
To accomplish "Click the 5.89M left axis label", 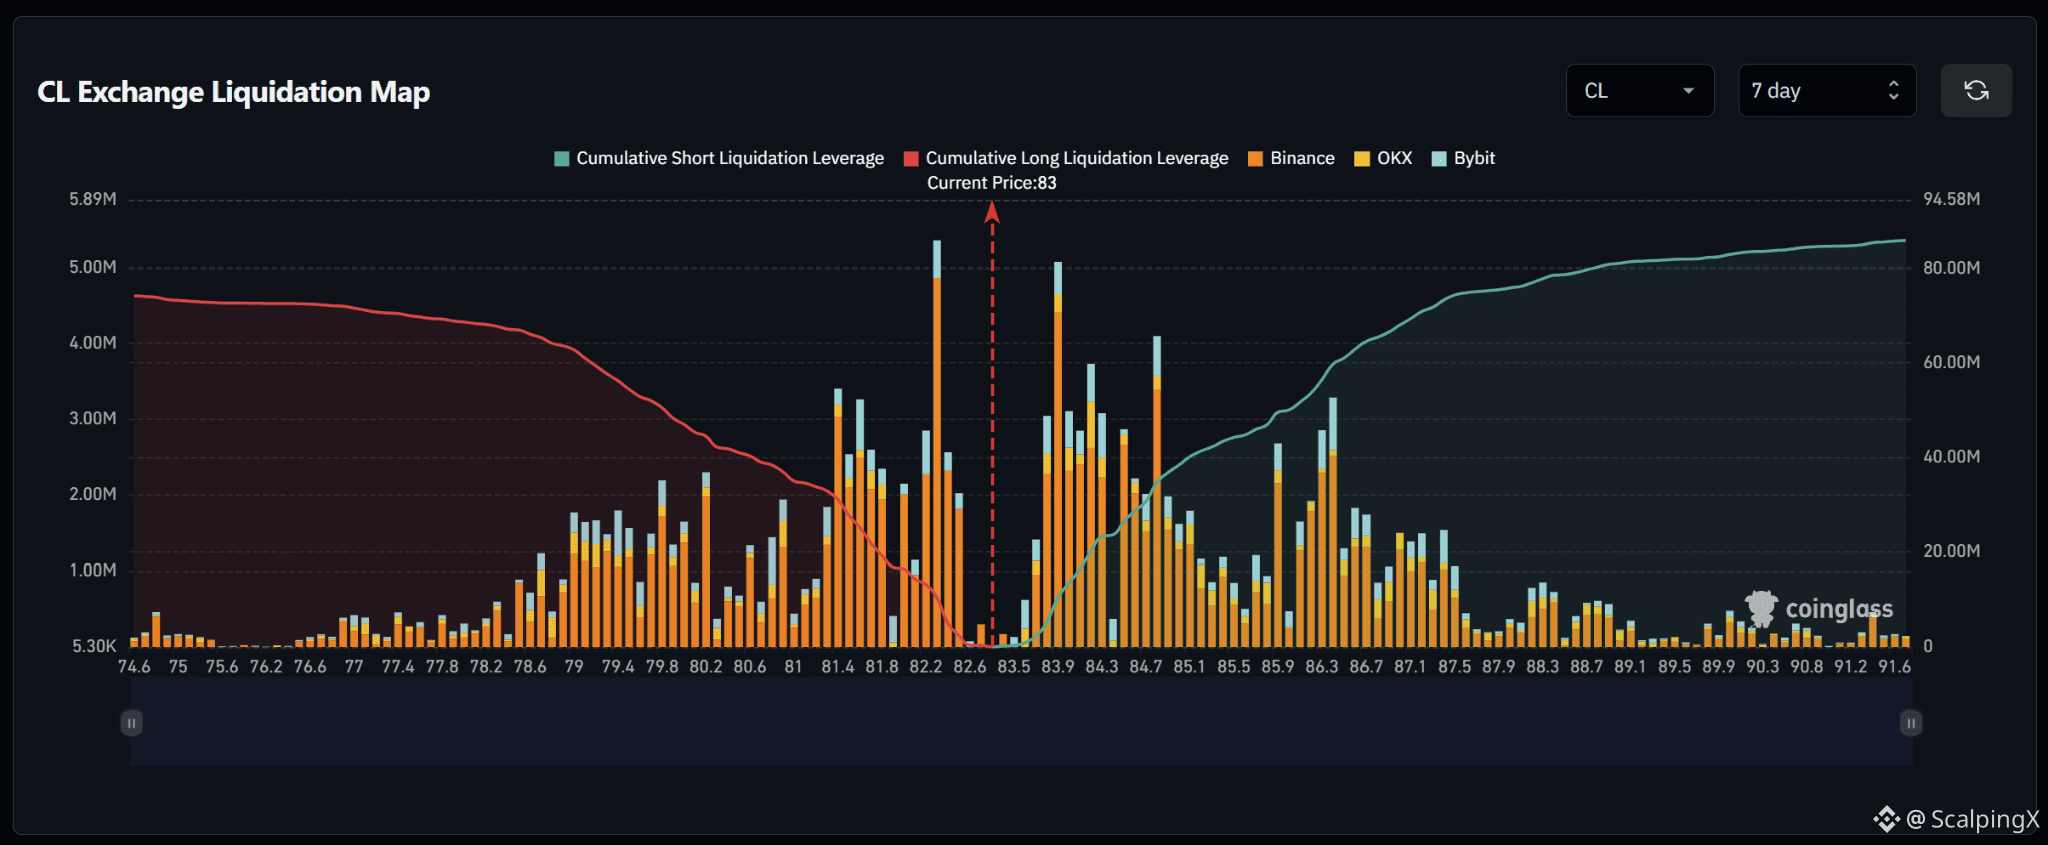I will click(93, 199).
